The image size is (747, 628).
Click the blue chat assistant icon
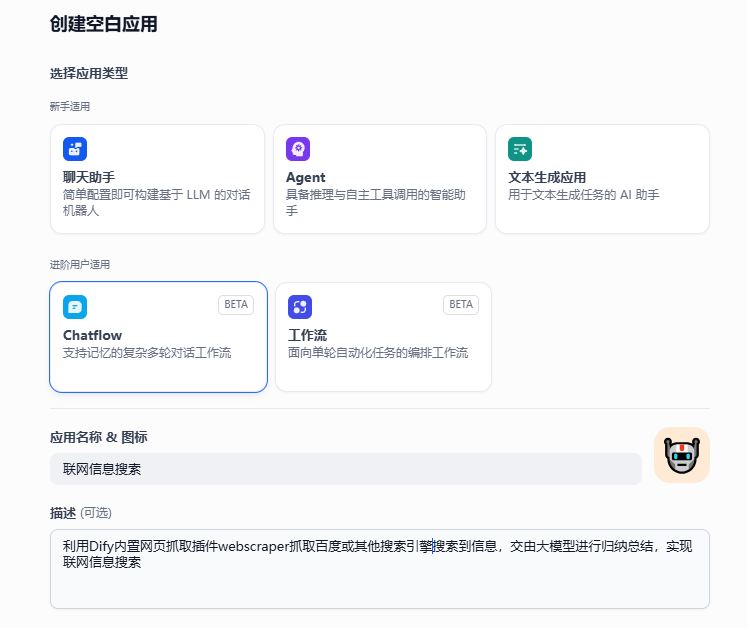point(75,149)
